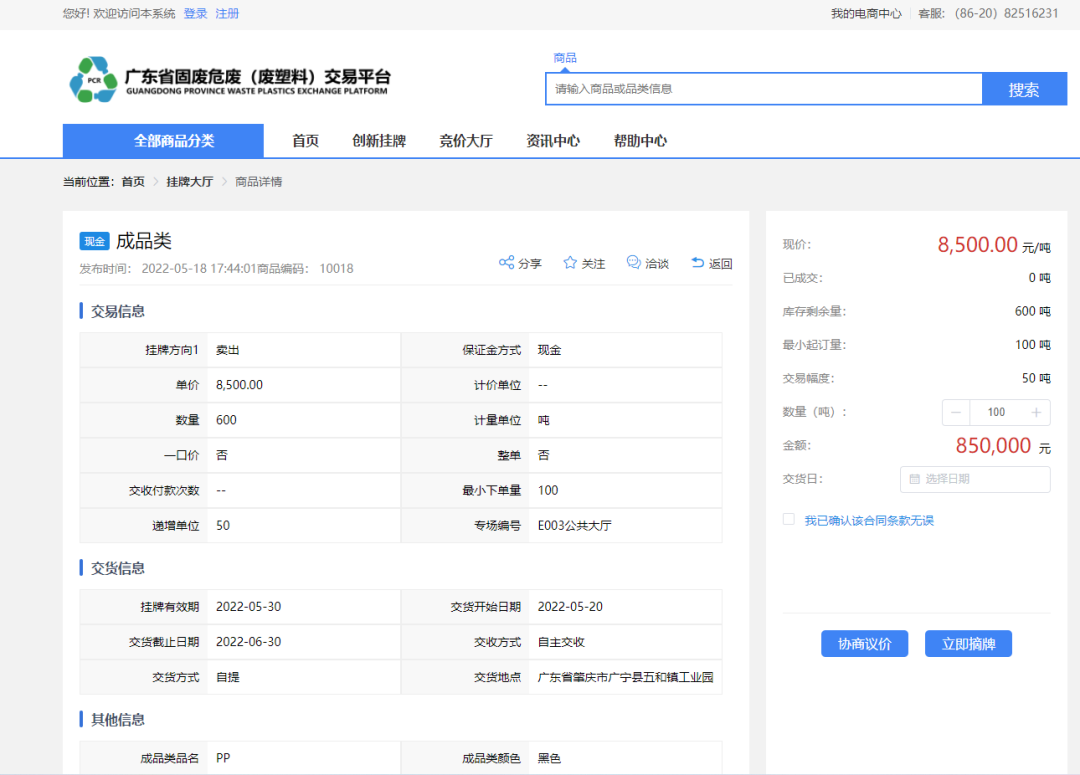
Task: Open 竞价大厅 navigation tab
Action: click(x=466, y=141)
